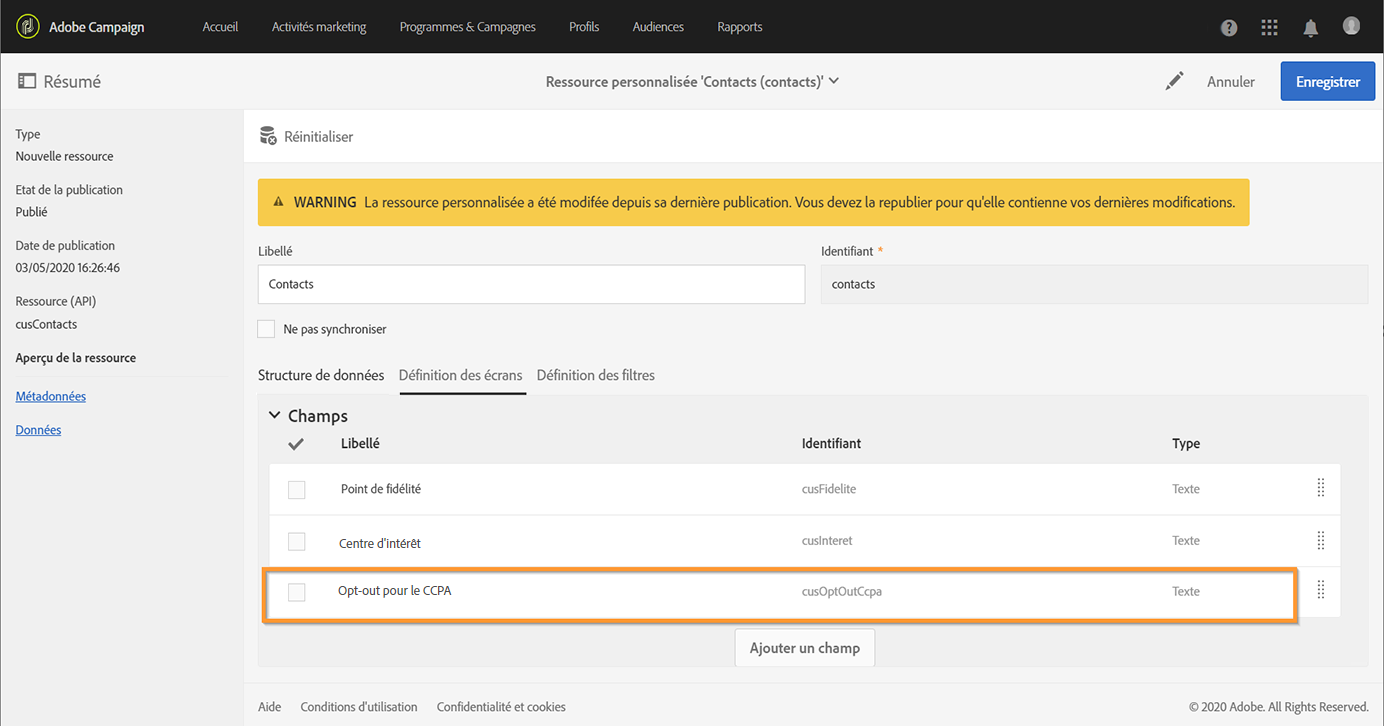
Task: Open the help question mark icon
Action: (x=1229, y=28)
